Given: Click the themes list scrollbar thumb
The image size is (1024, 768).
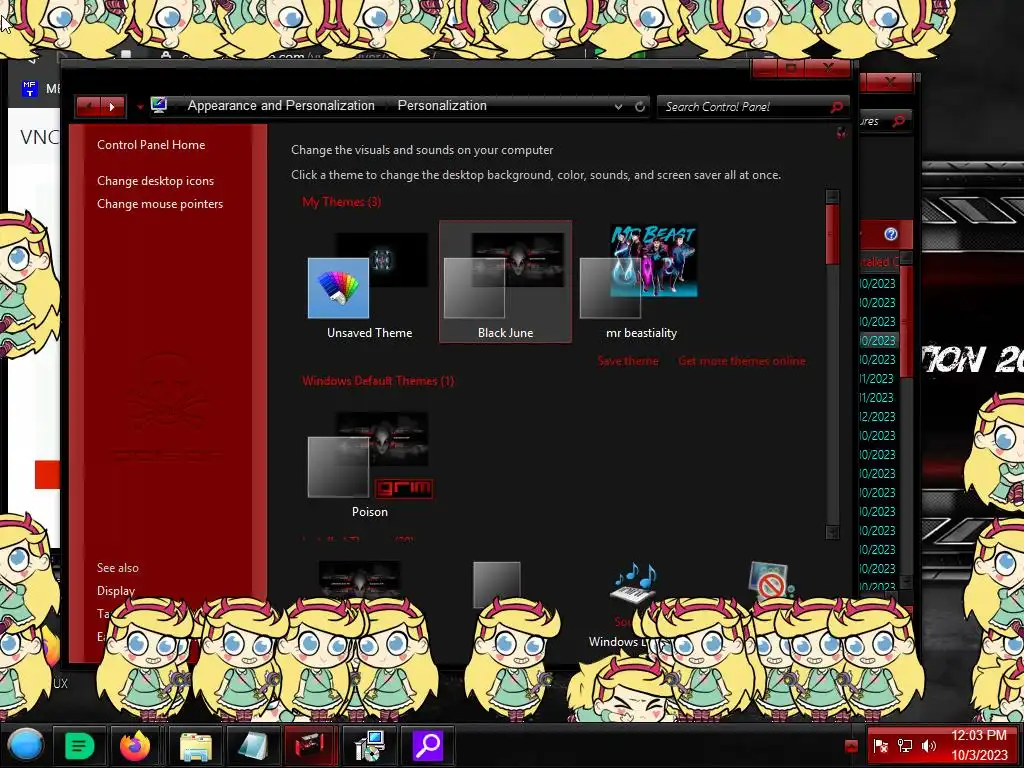Looking at the screenshot, I should click(x=832, y=234).
